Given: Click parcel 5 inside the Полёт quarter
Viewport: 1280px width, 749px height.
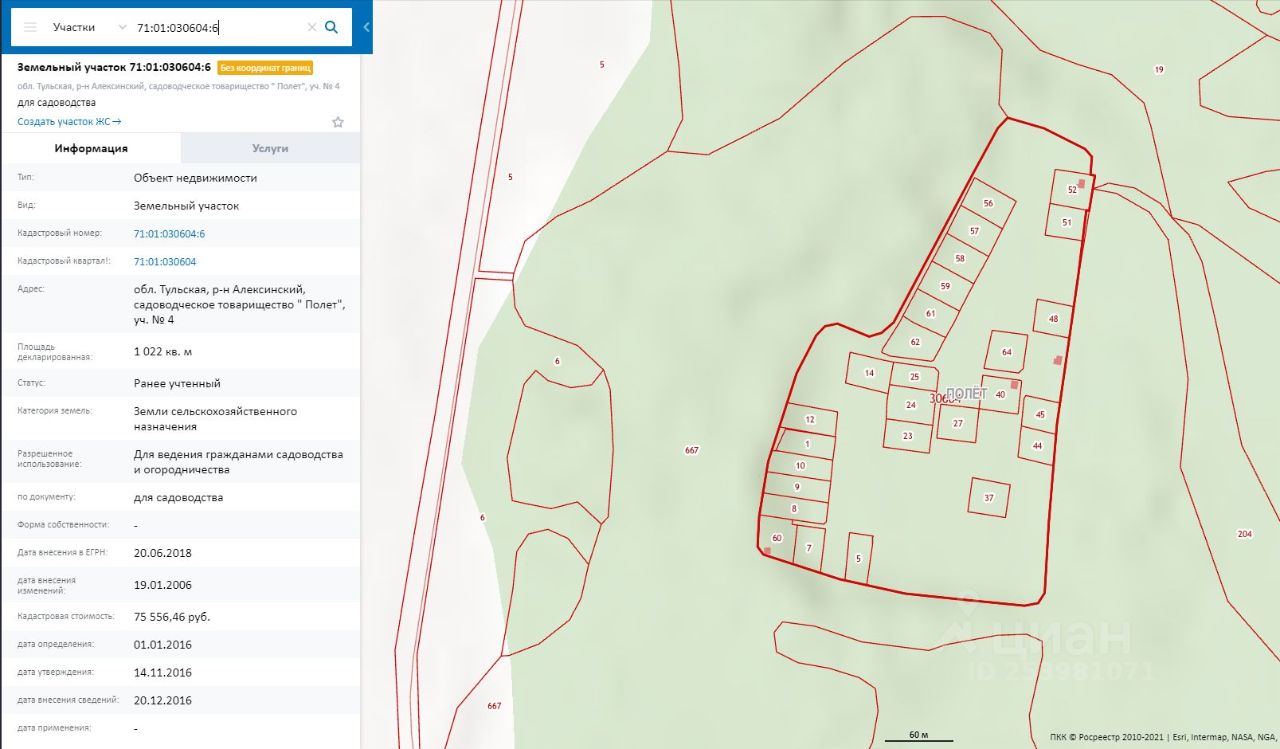Looking at the screenshot, I should (x=859, y=557).
